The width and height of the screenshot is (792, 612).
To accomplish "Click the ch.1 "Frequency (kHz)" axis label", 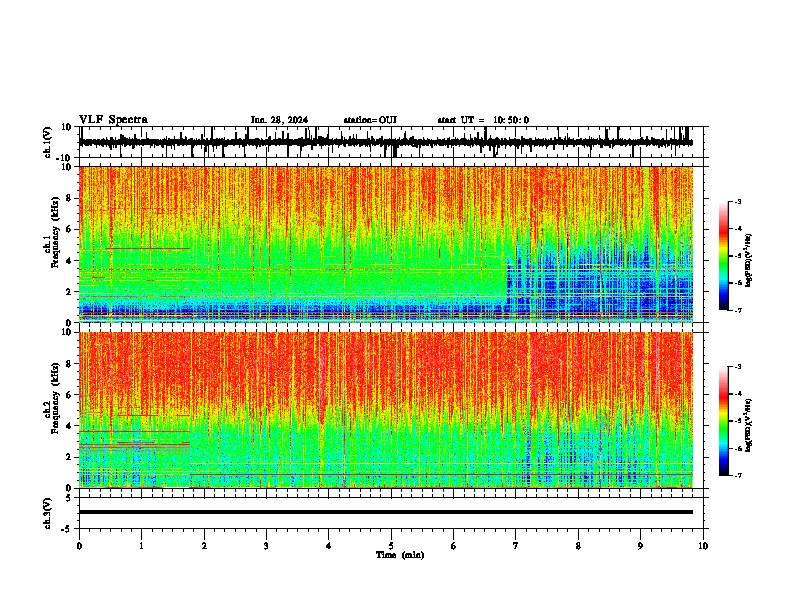I will pos(55,231).
